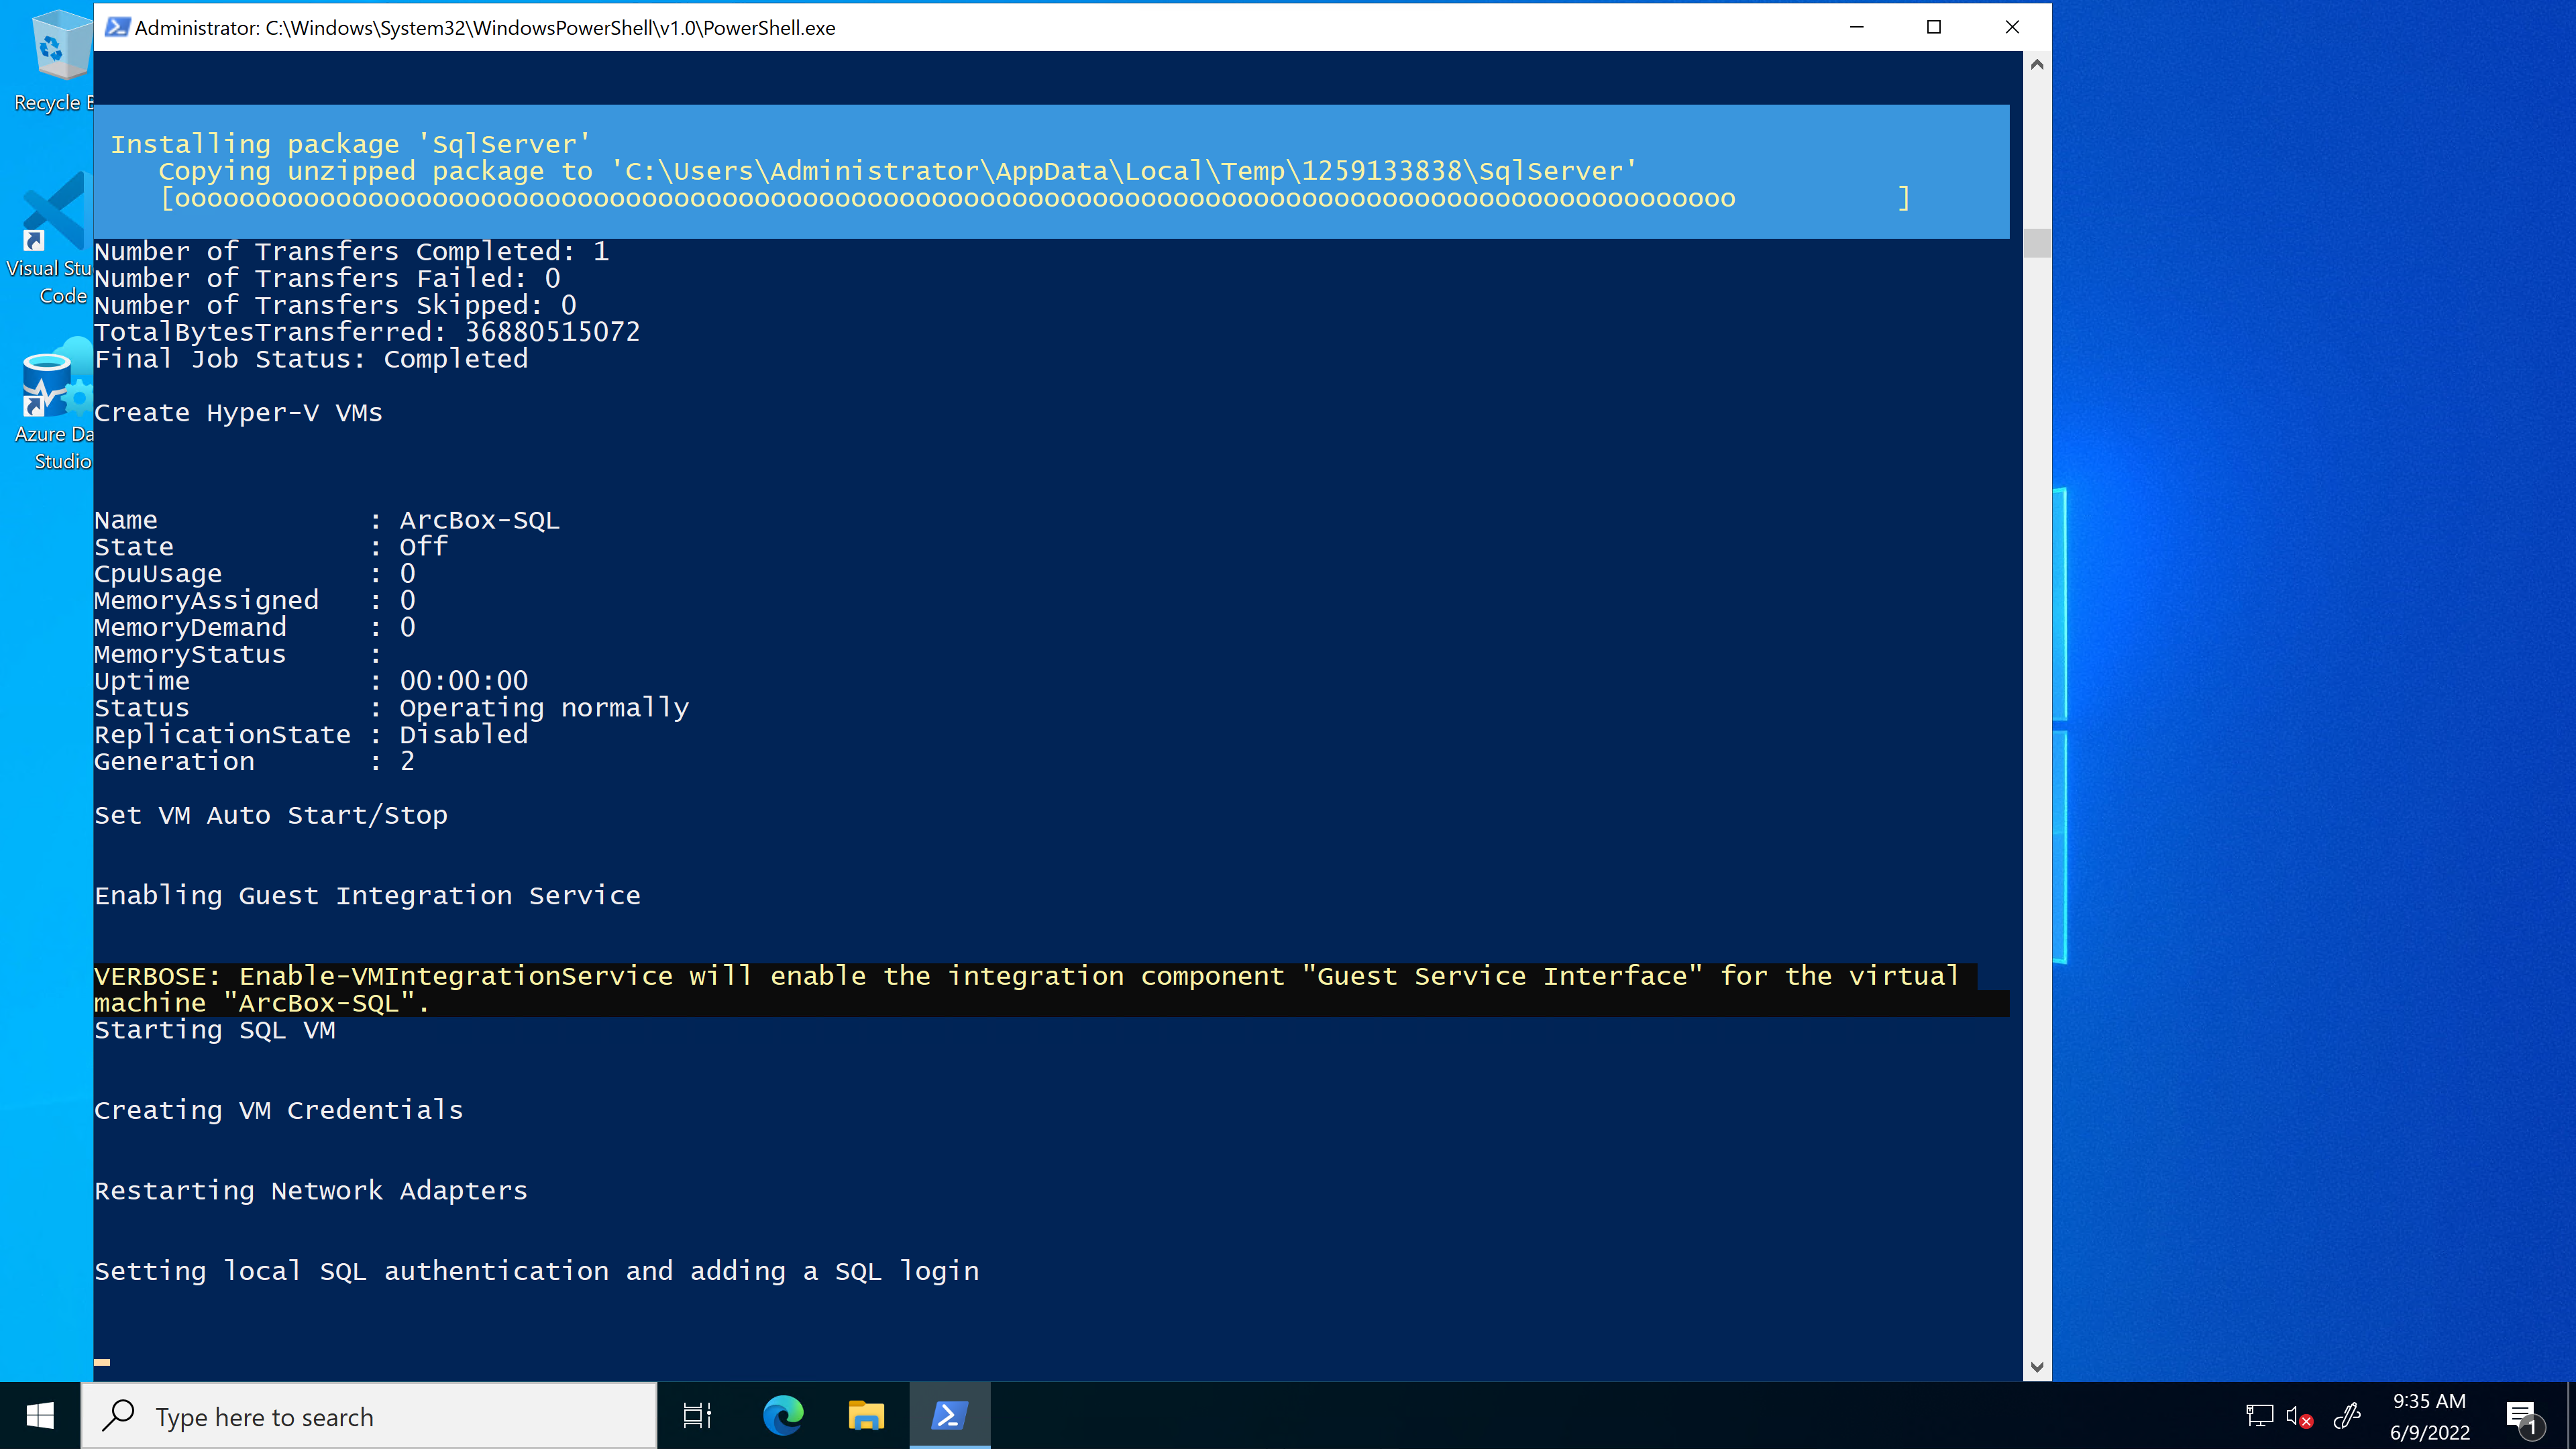Image resolution: width=2576 pixels, height=1449 pixels.
Task: Click the VM name value 'ArcBox-SQL'
Action: pos(479,520)
